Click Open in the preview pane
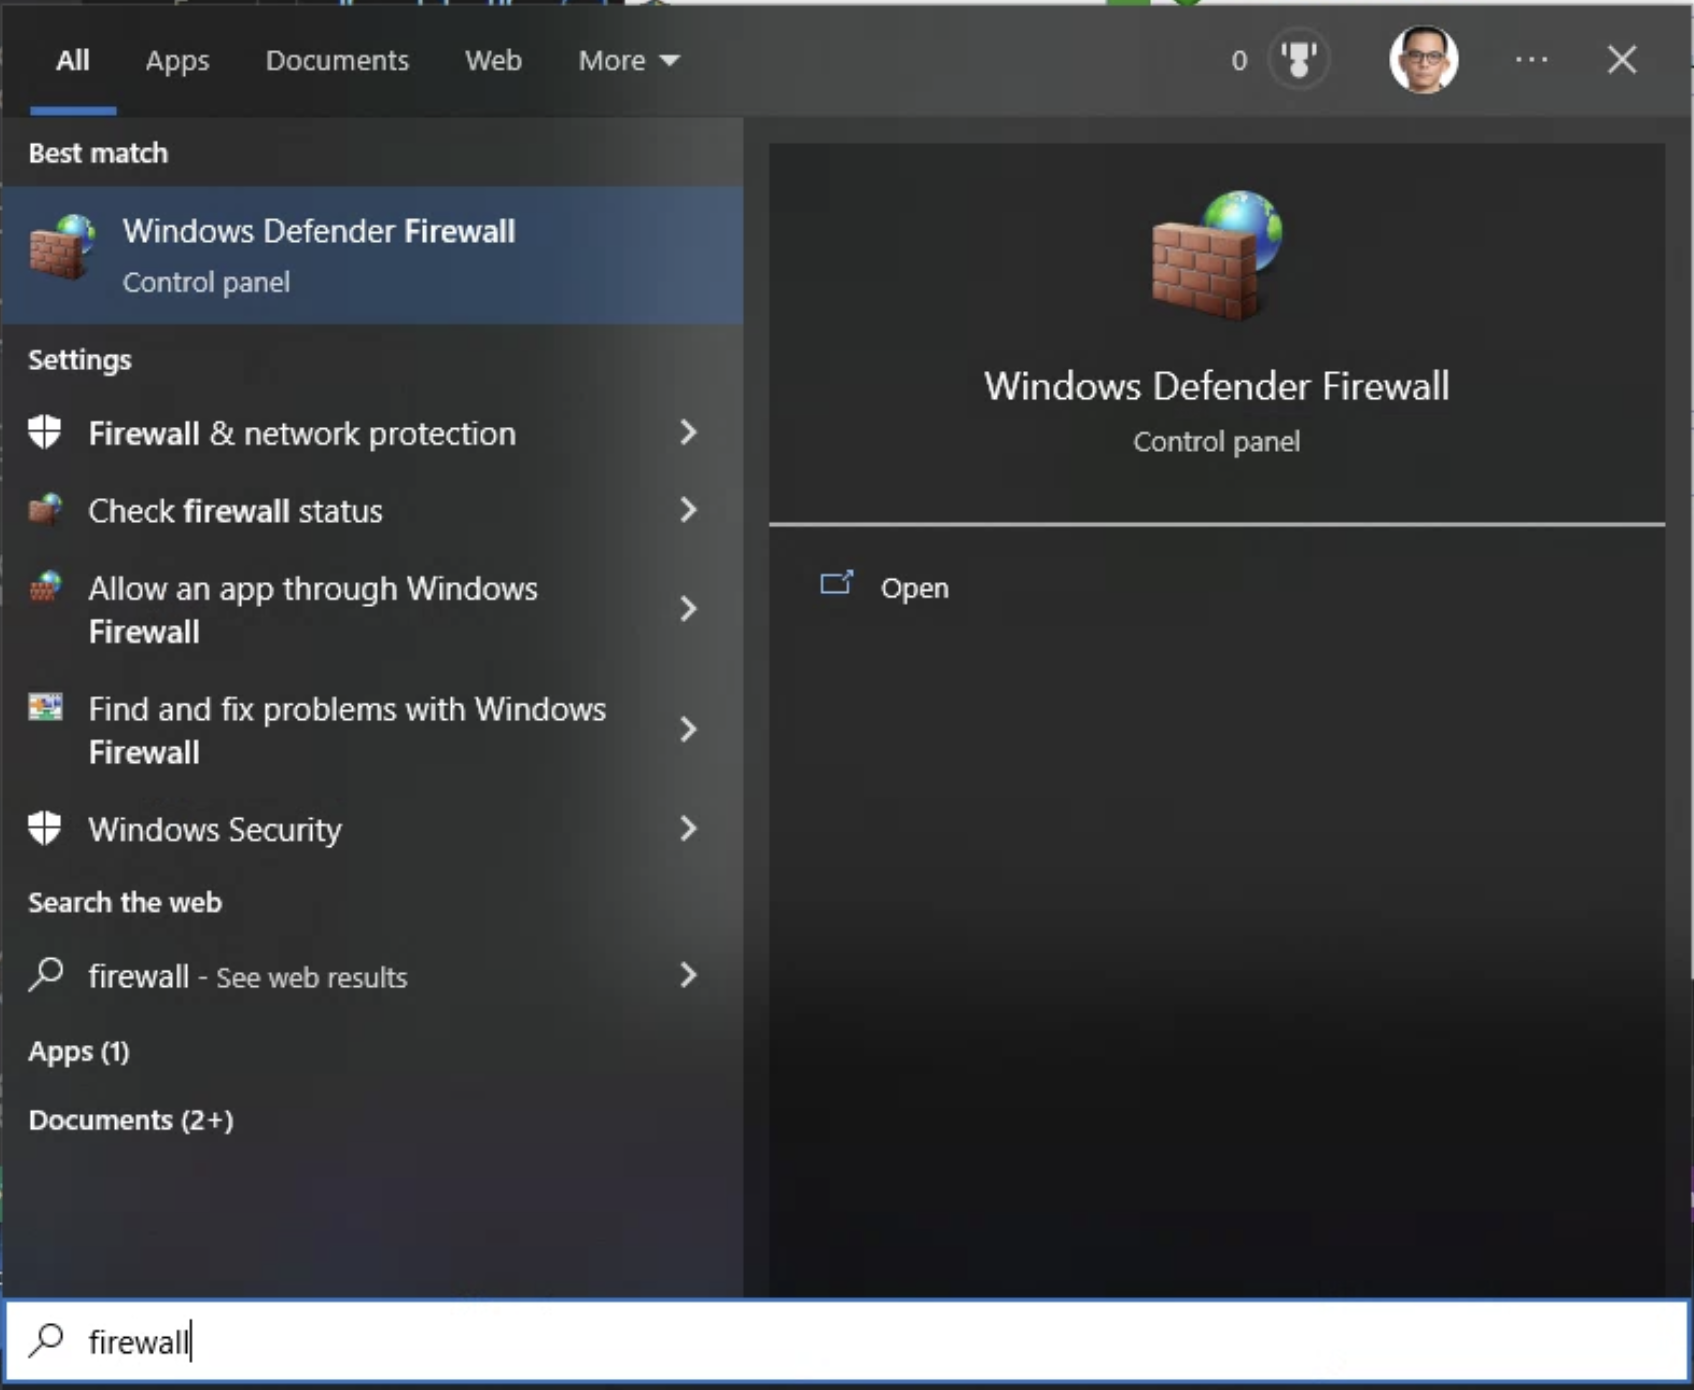Image resolution: width=1694 pixels, height=1390 pixels. click(x=914, y=588)
